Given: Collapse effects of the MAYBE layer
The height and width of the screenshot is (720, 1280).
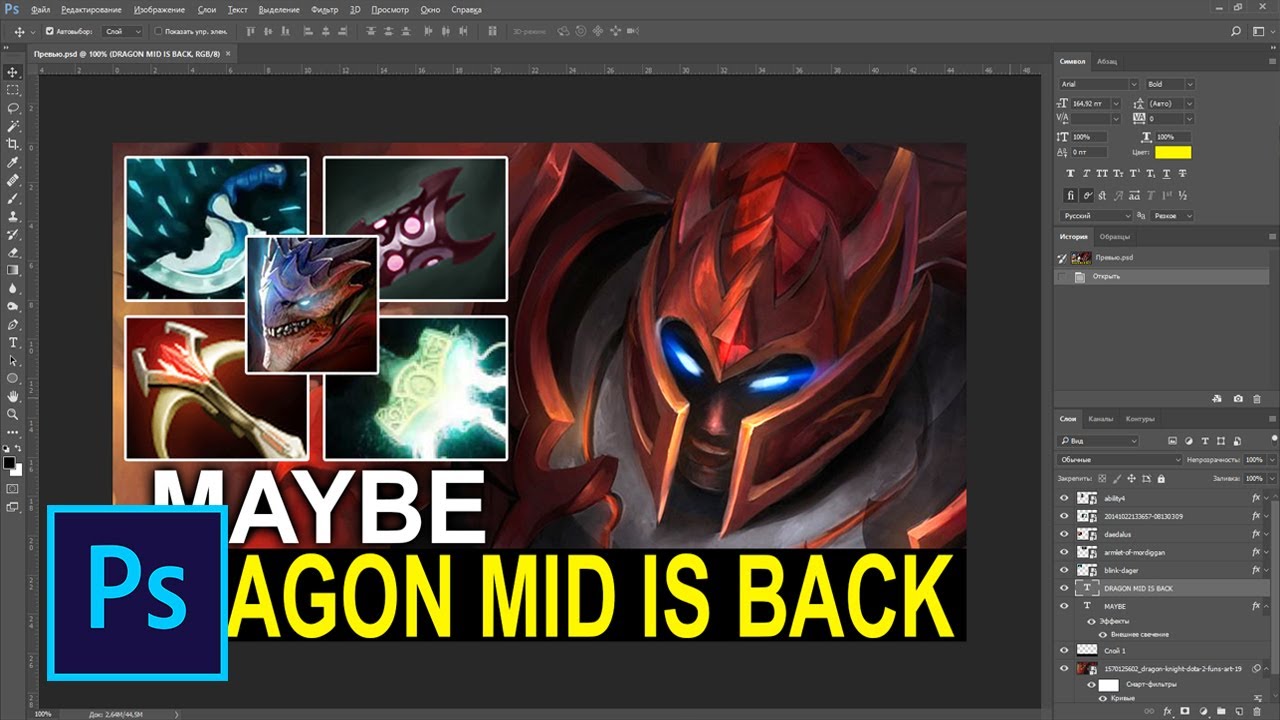Looking at the screenshot, I should pos(1267,606).
